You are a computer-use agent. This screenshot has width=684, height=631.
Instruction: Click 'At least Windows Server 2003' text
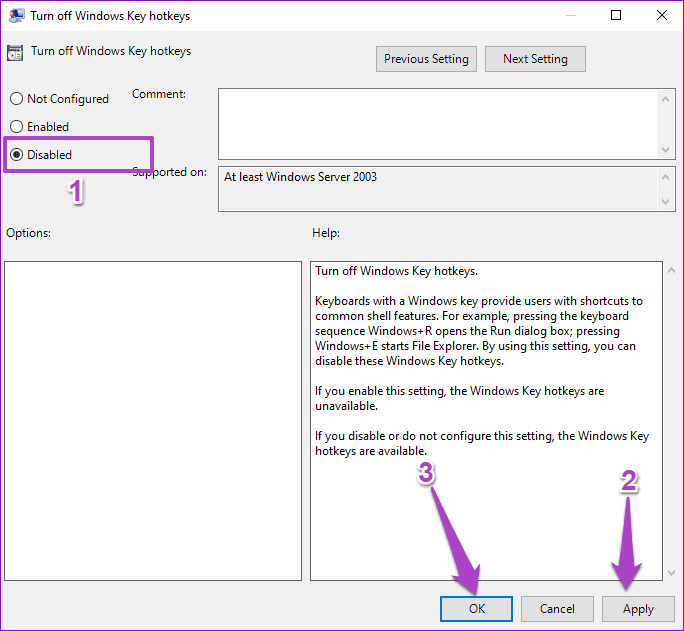click(300, 177)
